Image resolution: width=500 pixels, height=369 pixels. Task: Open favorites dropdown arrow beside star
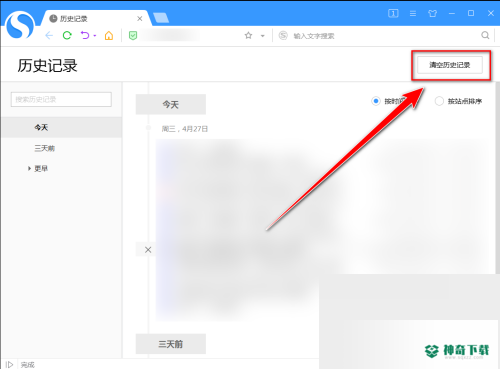coord(263,36)
